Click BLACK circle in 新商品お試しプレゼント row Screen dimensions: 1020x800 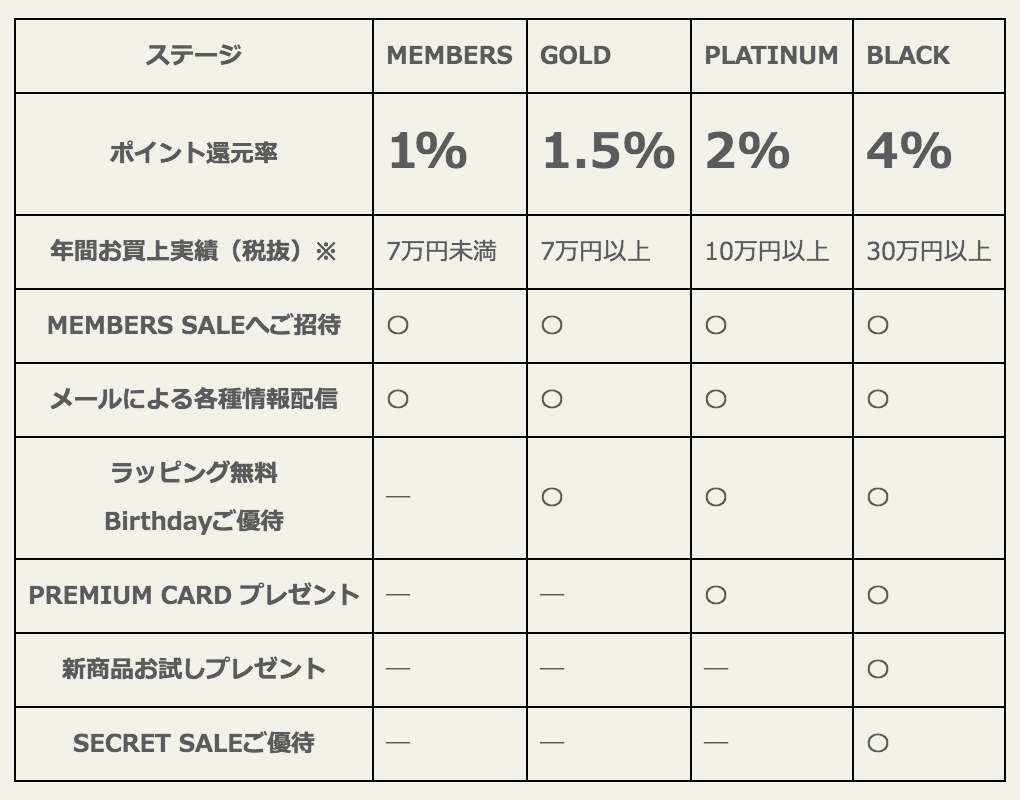878,669
